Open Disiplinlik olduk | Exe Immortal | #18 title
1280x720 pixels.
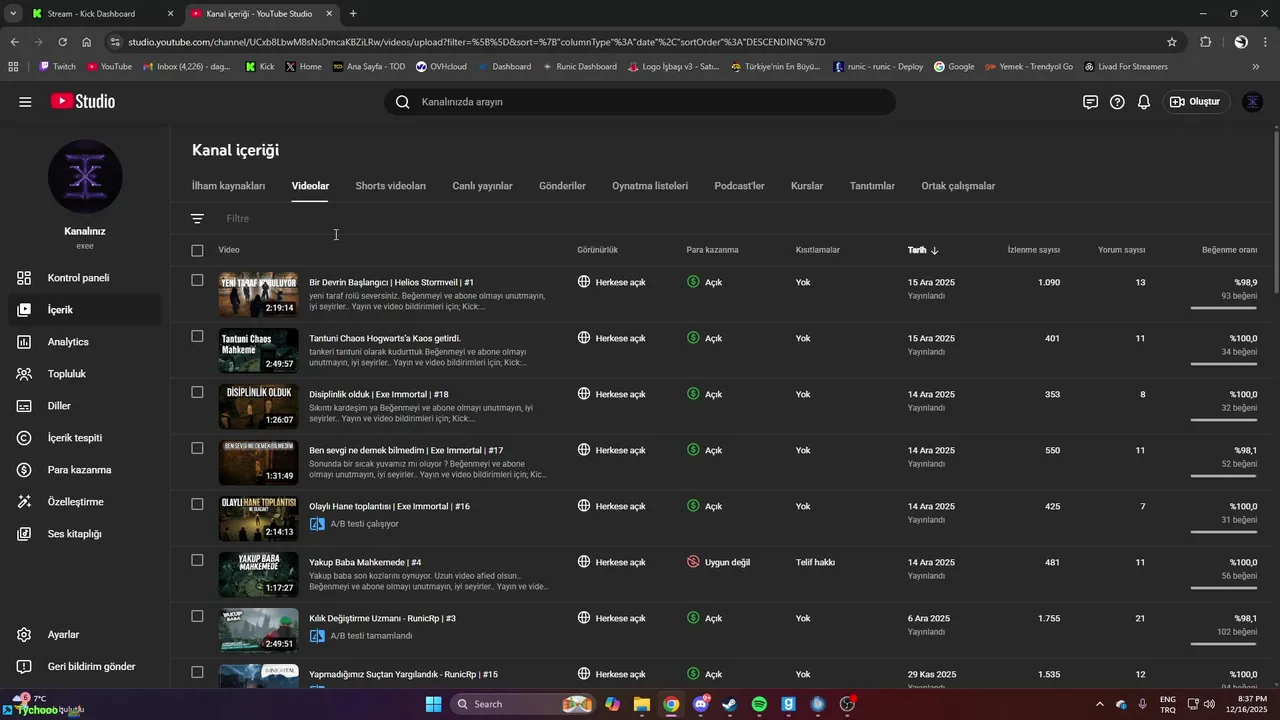tap(379, 394)
